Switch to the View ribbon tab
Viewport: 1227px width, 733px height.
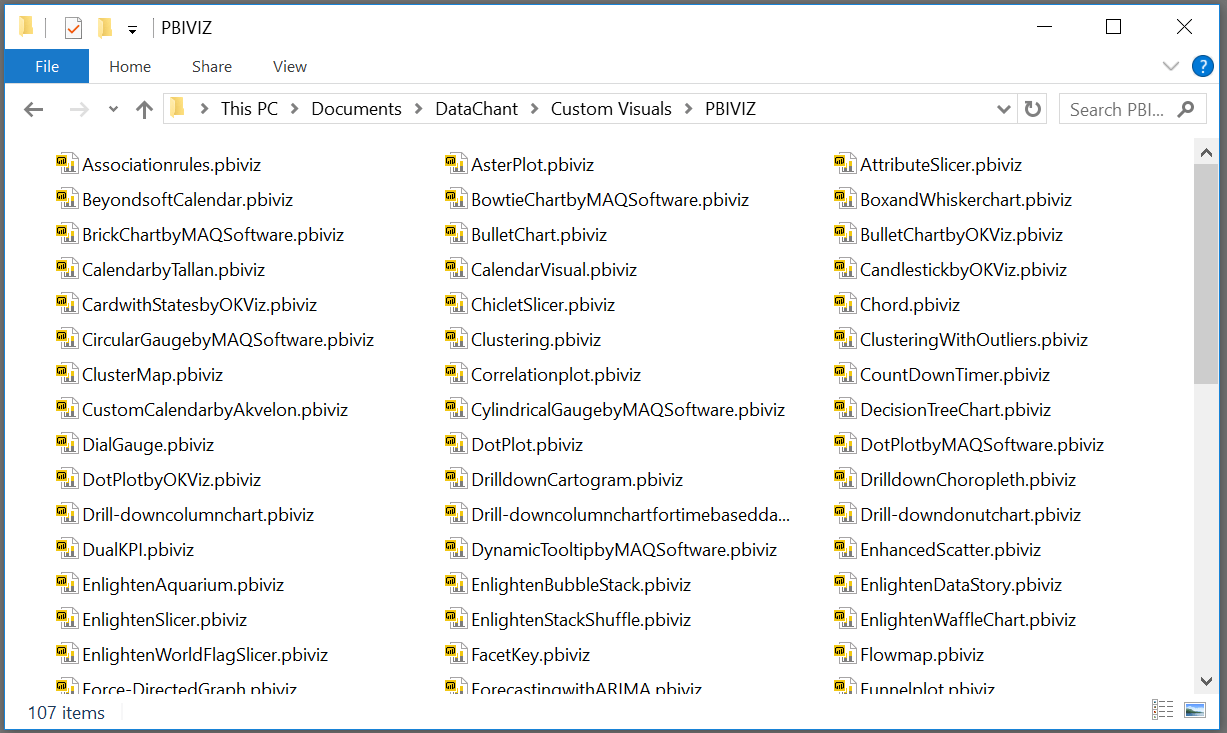tap(290, 66)
